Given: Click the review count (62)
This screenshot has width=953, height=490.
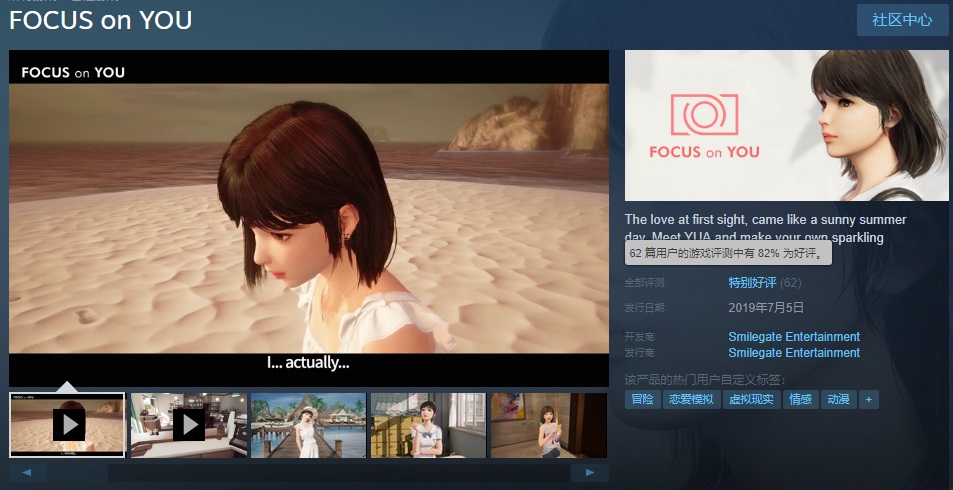Looking at the screenshot, I should click(790, 283).
